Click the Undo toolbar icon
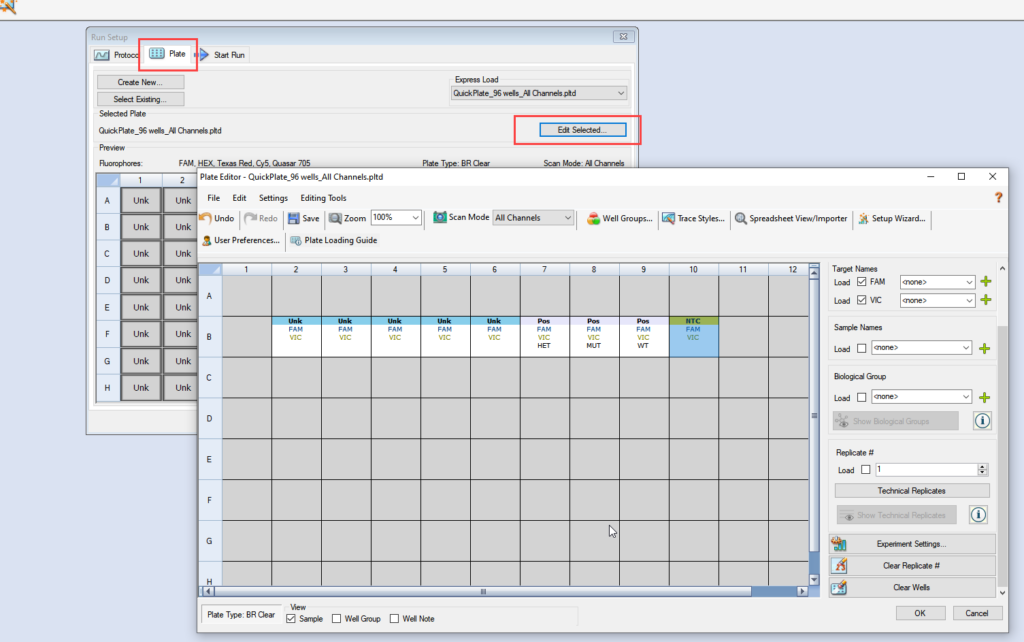1024x642 pixels. click(x=206, y=218)
